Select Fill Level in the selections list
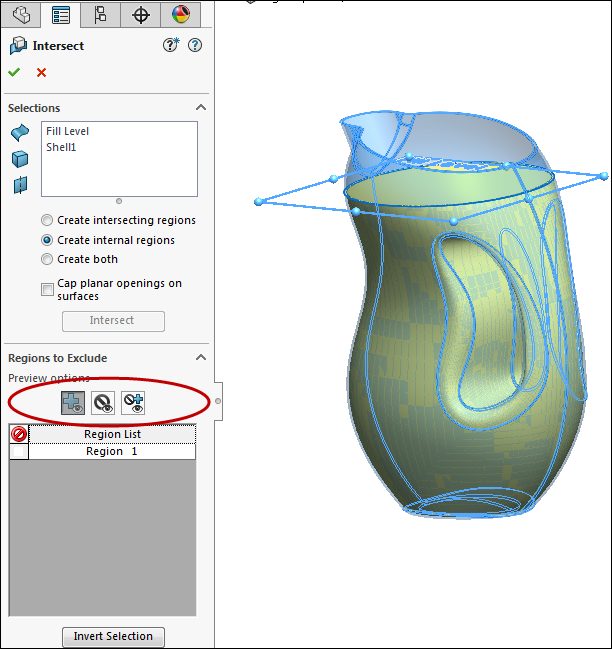Viewport: 612px width, 649px height. tap(68, 131)
